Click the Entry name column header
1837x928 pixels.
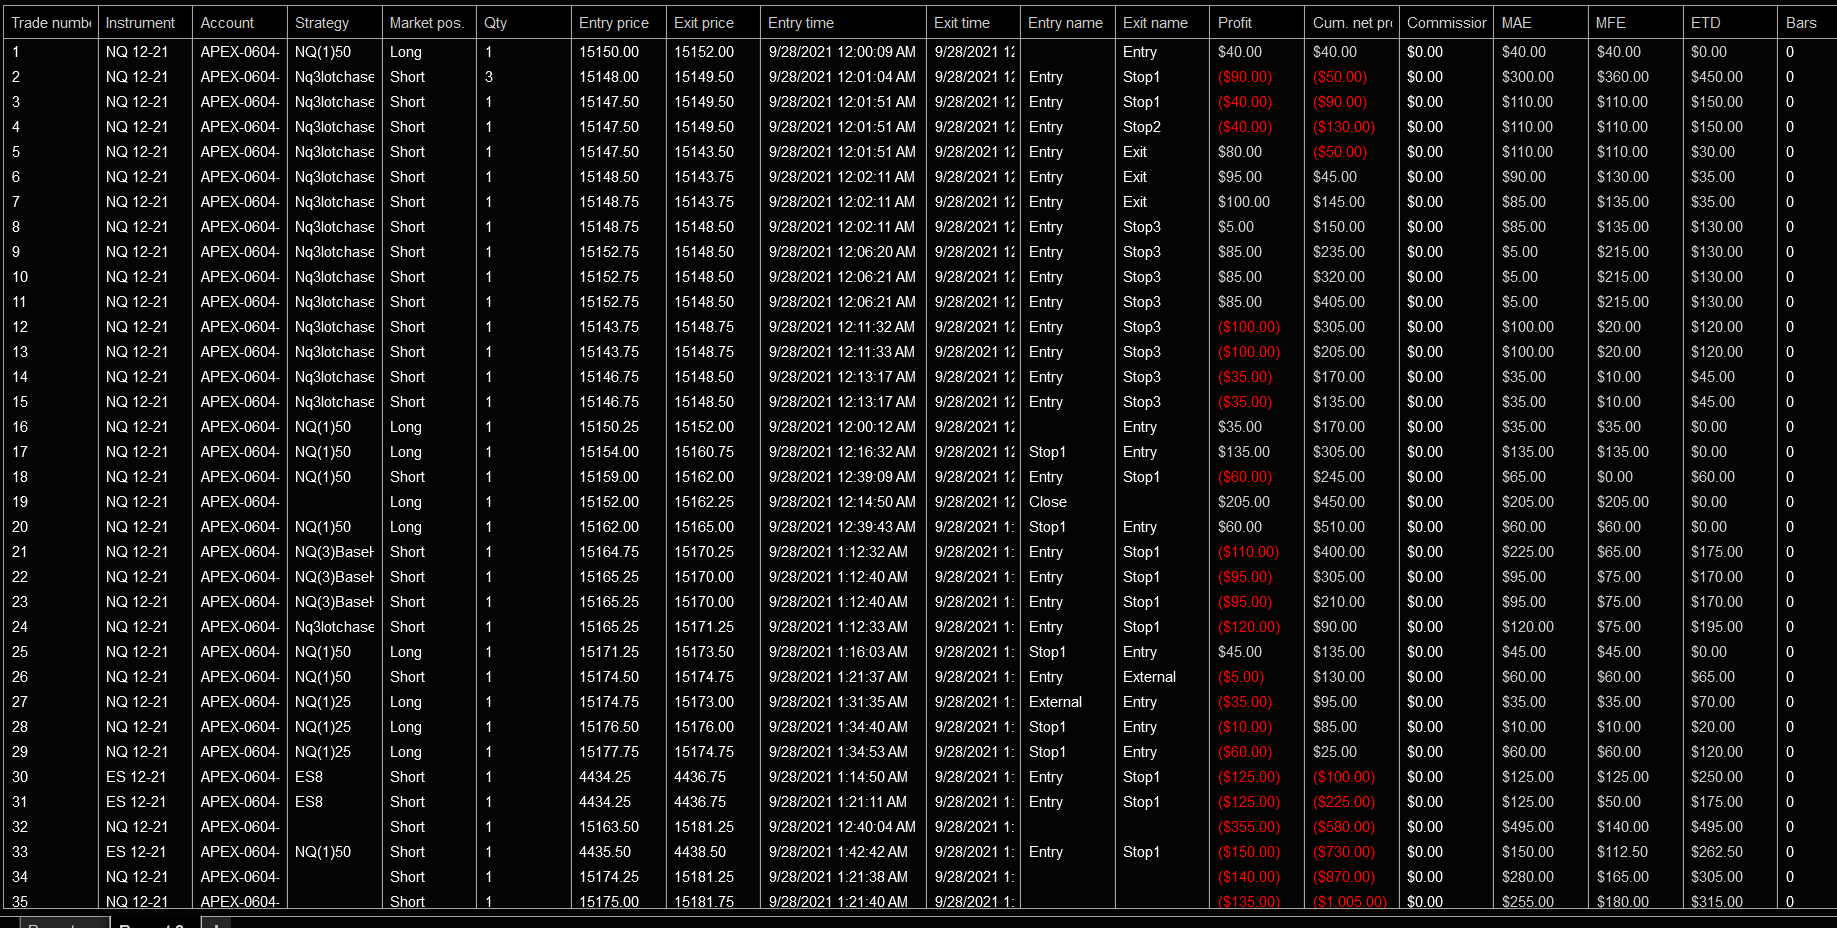(1067, 22)
